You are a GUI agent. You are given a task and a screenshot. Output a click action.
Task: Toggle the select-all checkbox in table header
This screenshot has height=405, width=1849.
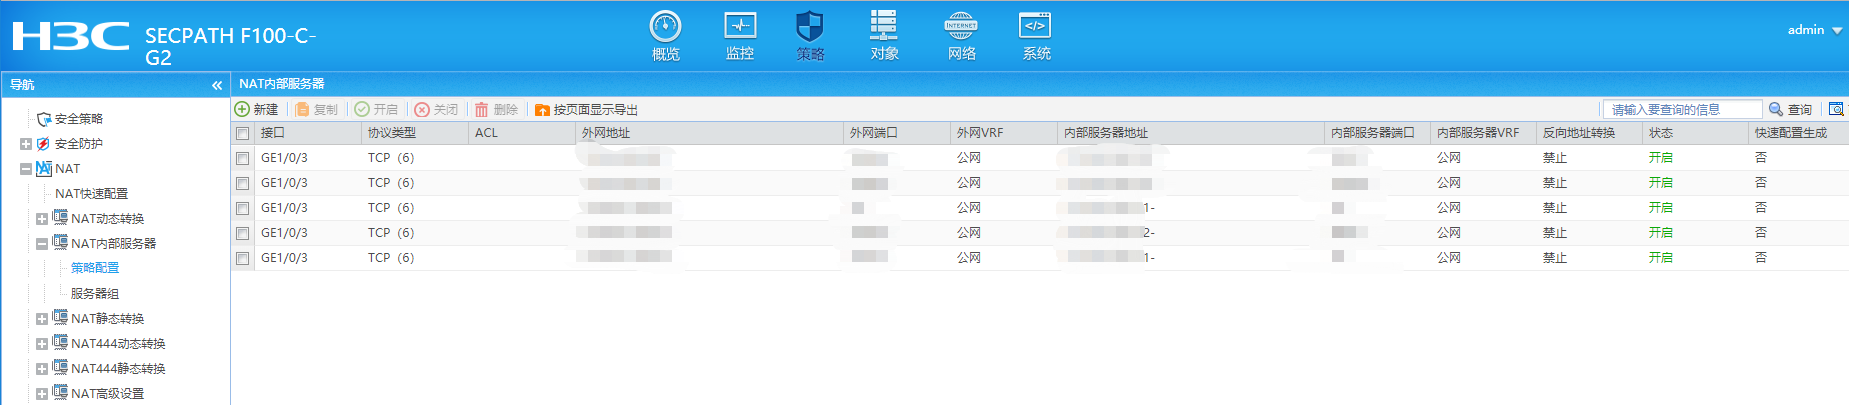(242, 133)
